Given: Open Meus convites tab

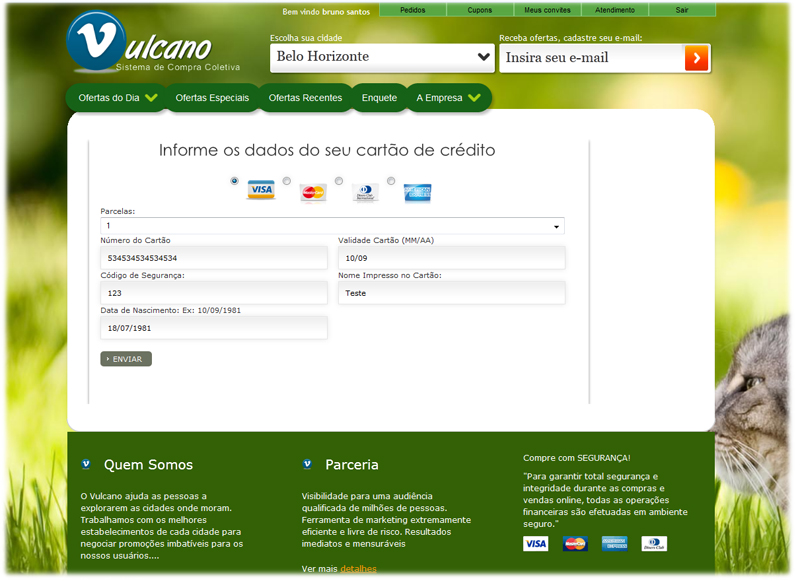Looking at the screenshot, I should (547, 10).
